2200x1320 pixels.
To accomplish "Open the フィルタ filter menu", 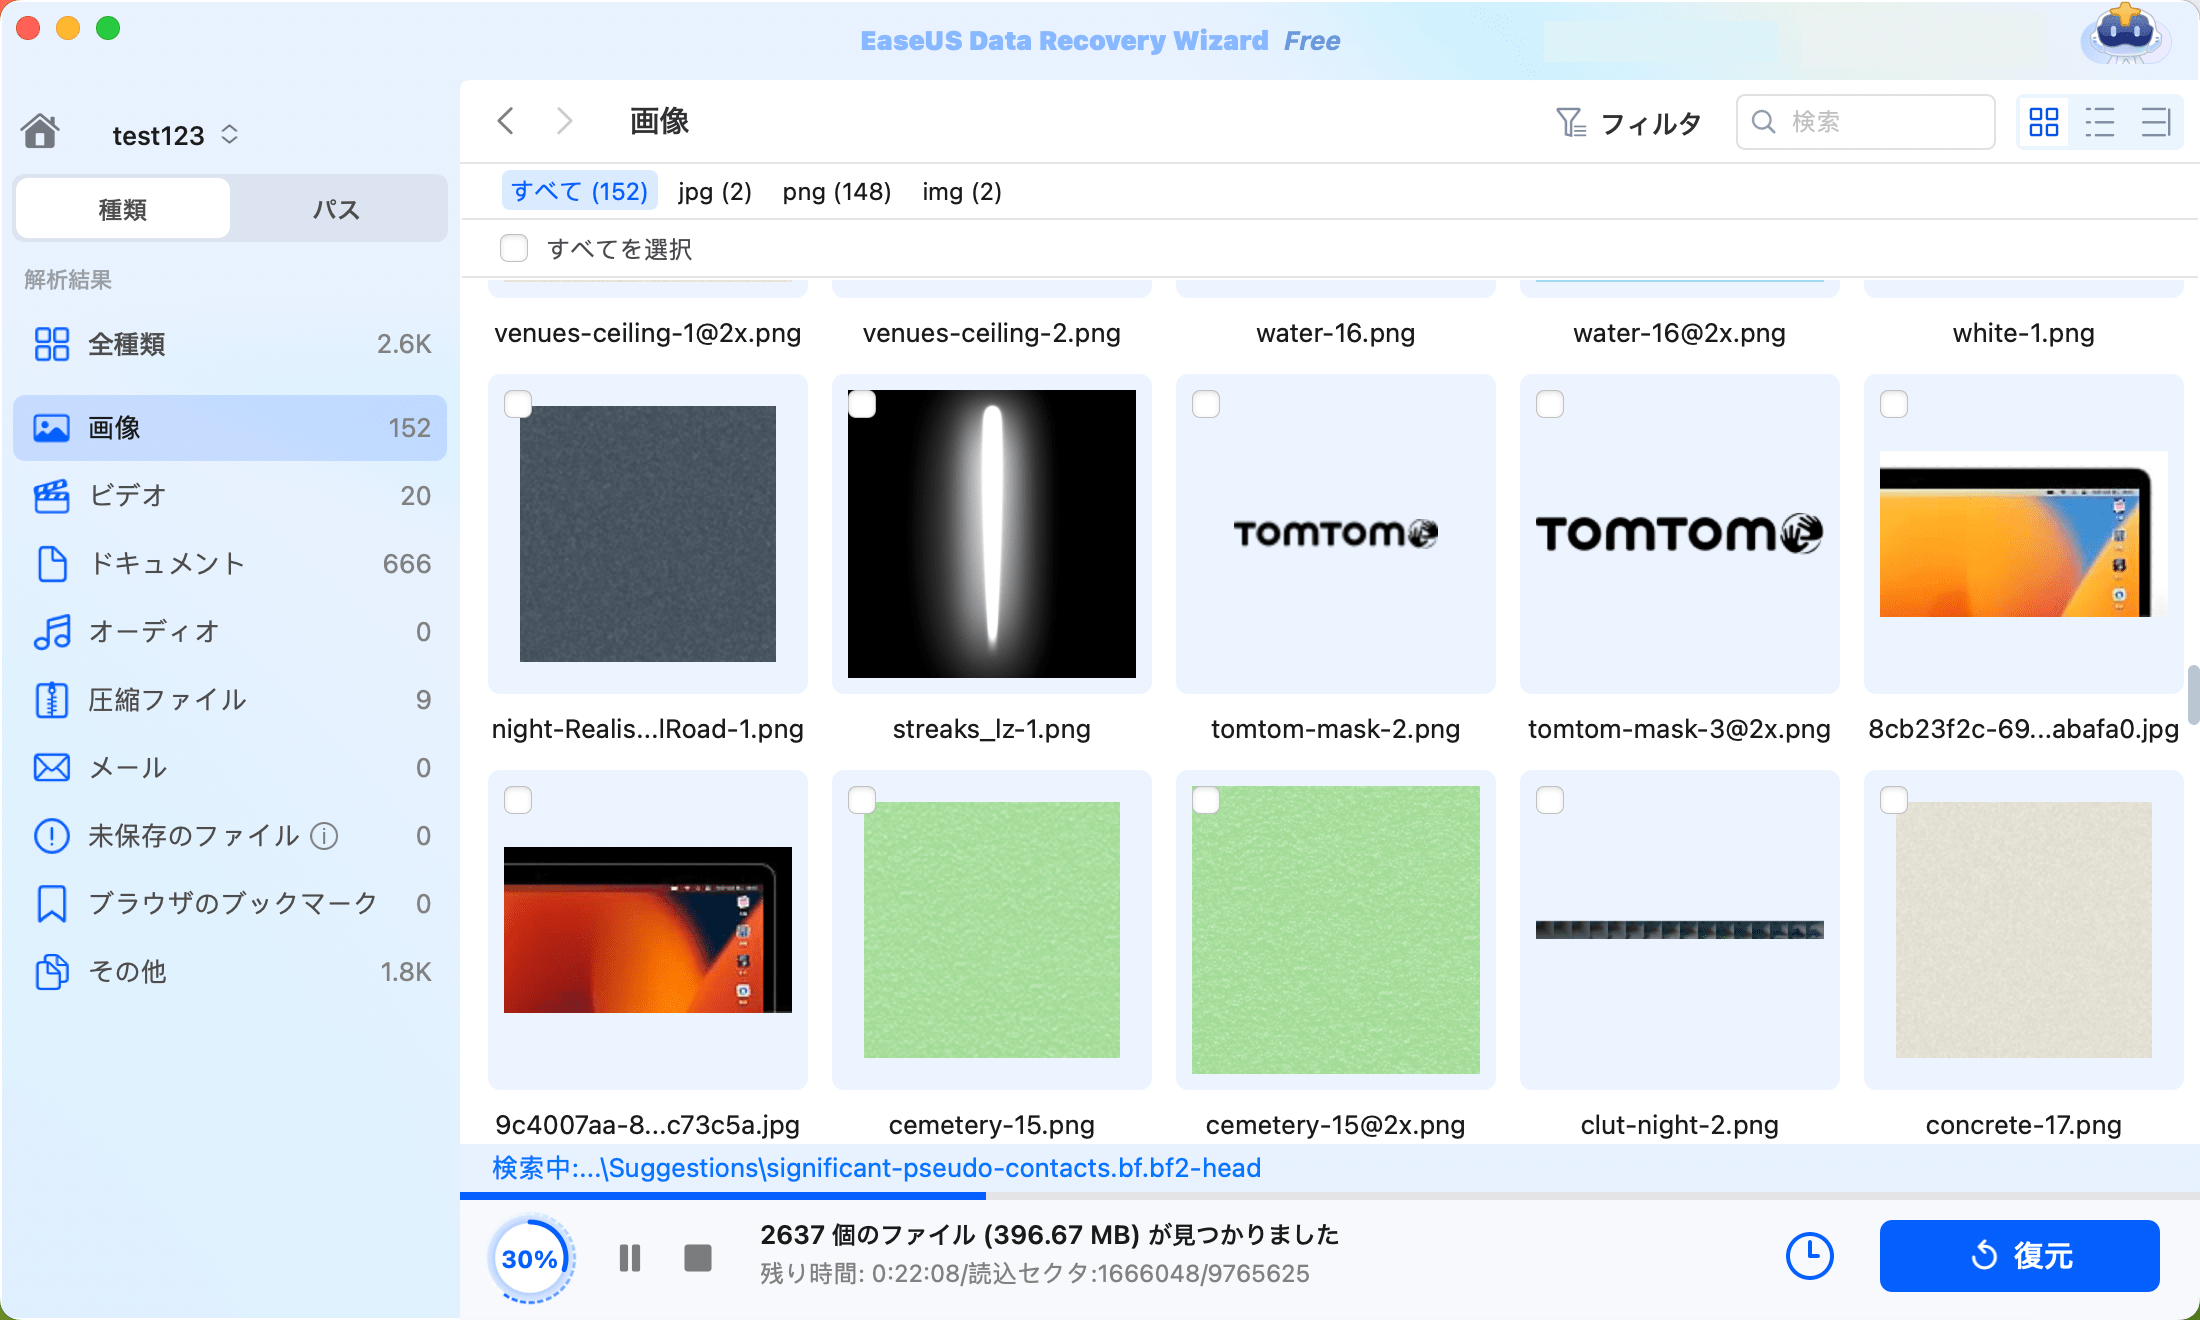I will pyautogui.click(x=1629, y=123).
